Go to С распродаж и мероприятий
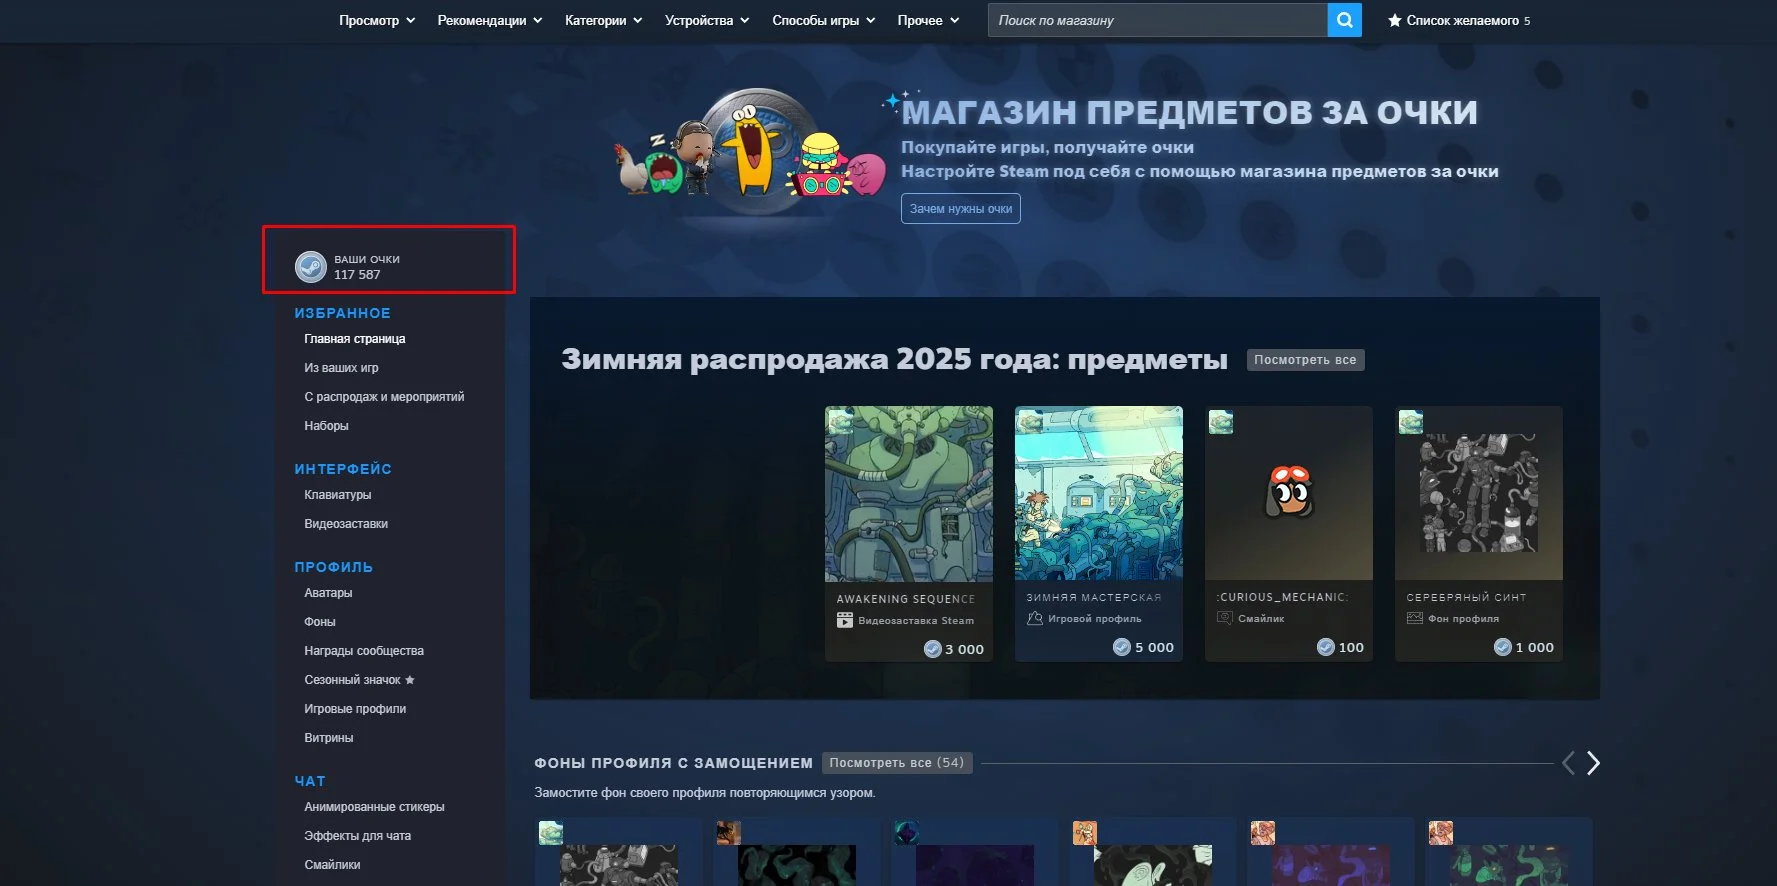 (x=384, y=397)
